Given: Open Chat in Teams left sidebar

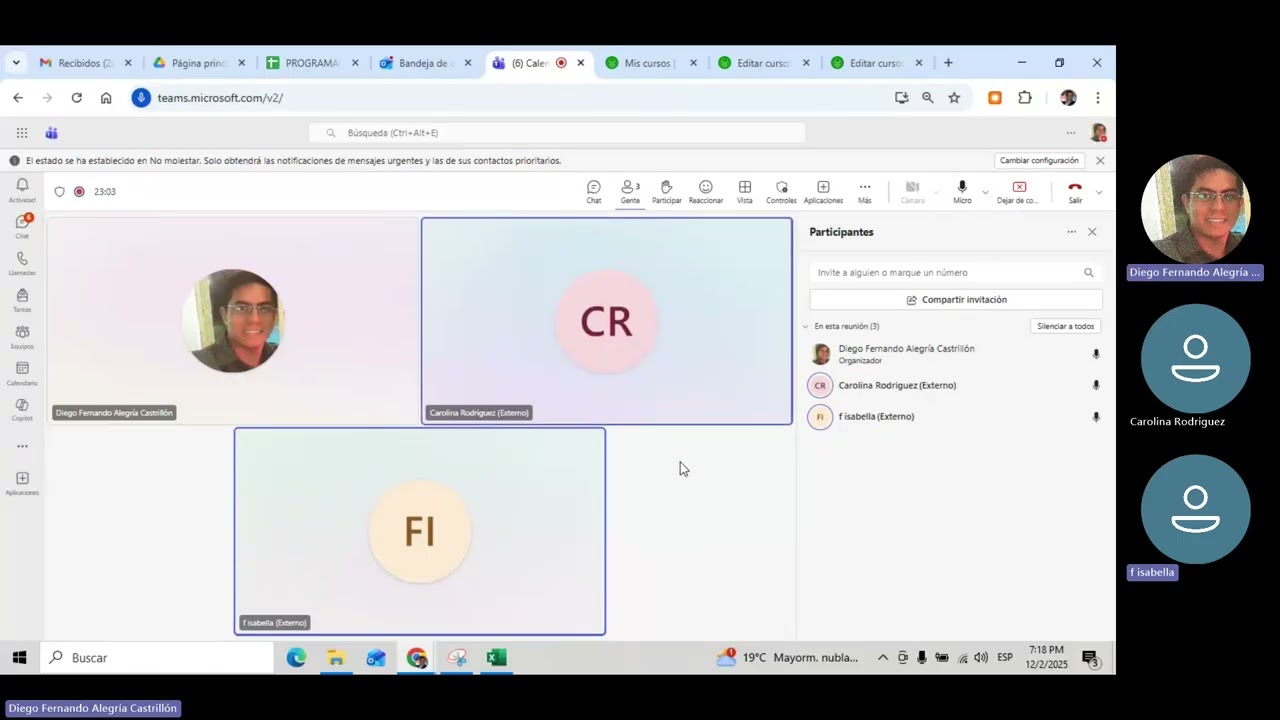Looking at the screenshot, I should pos(22,226).
